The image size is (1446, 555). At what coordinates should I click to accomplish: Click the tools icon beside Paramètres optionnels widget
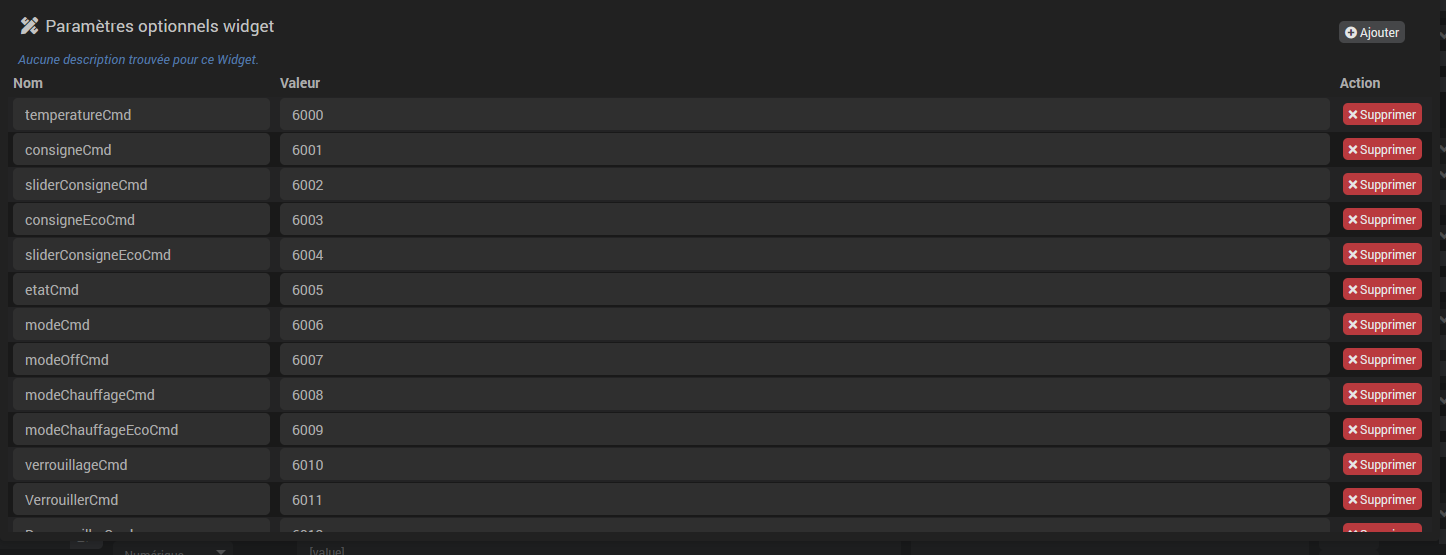coord(29,26)
